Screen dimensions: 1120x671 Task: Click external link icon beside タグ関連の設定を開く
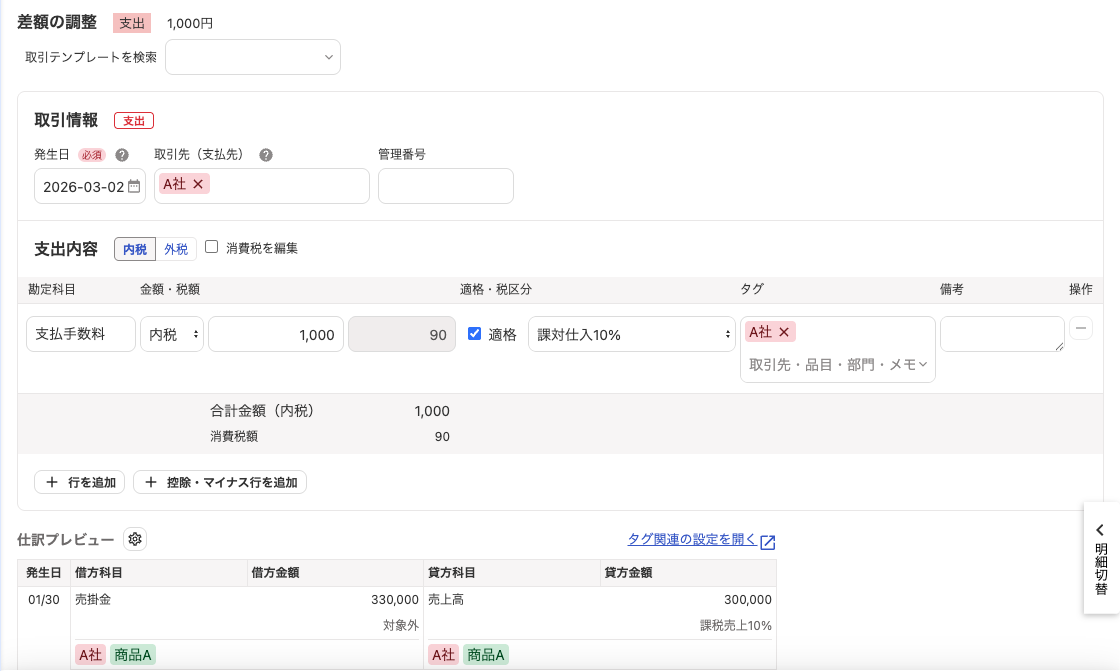click(x=768, y=542)
